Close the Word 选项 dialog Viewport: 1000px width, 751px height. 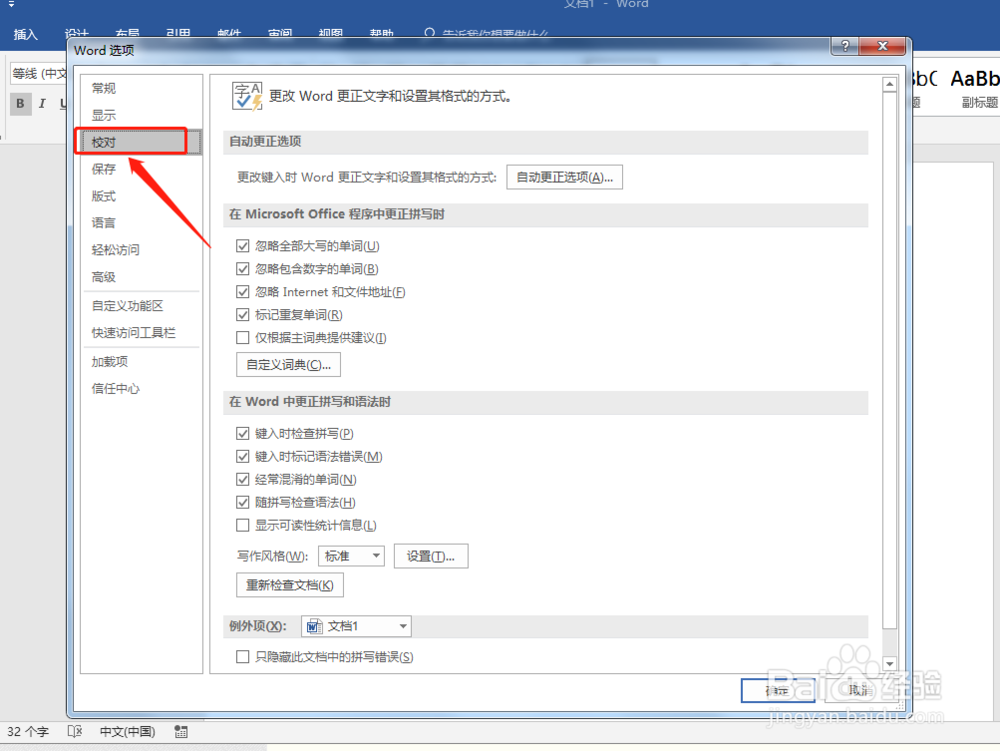883,46
